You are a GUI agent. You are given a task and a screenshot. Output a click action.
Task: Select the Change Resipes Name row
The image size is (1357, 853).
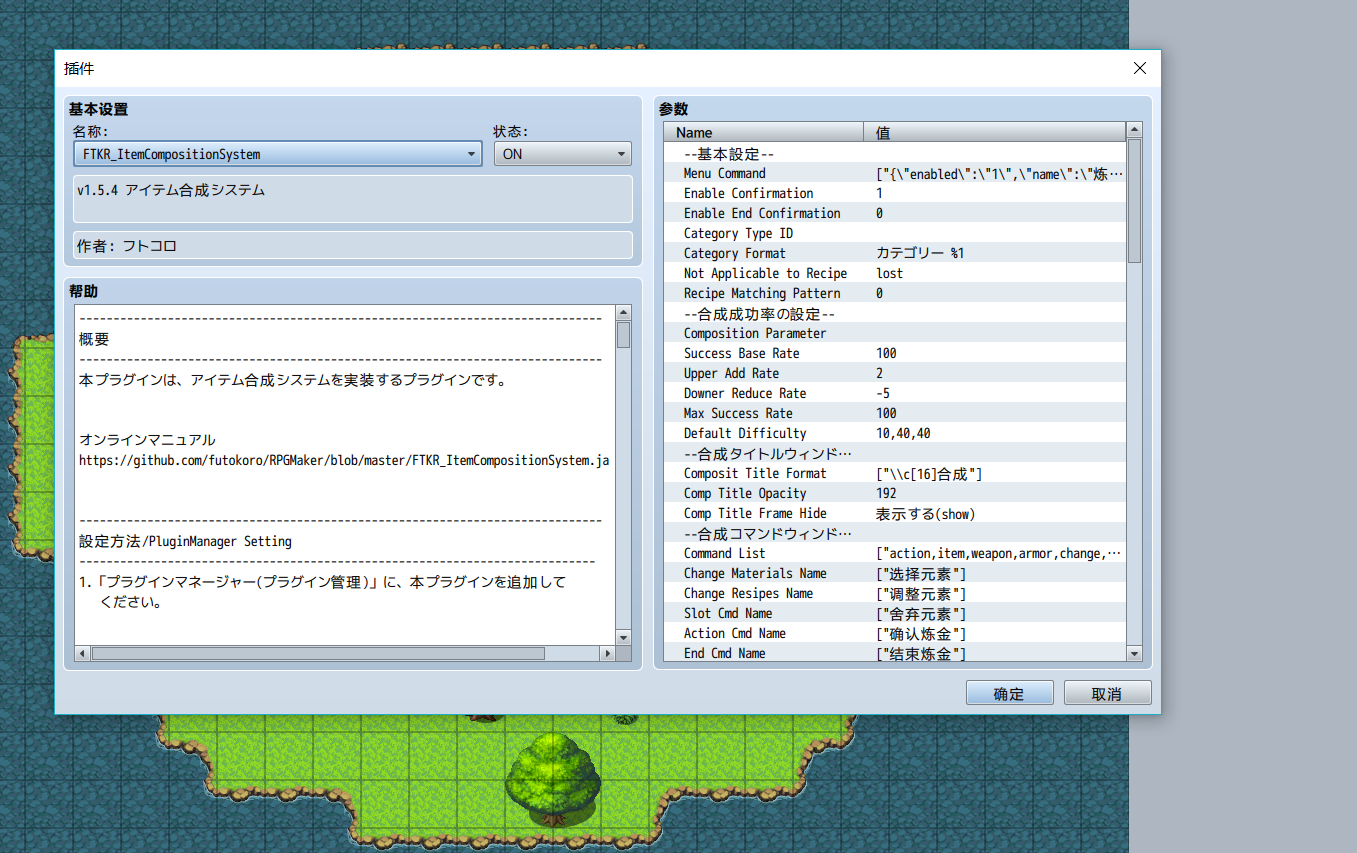(x=895, y=593)
